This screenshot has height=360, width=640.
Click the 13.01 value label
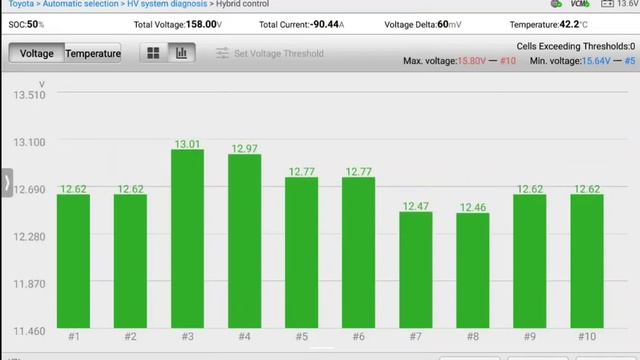point(187,144)
